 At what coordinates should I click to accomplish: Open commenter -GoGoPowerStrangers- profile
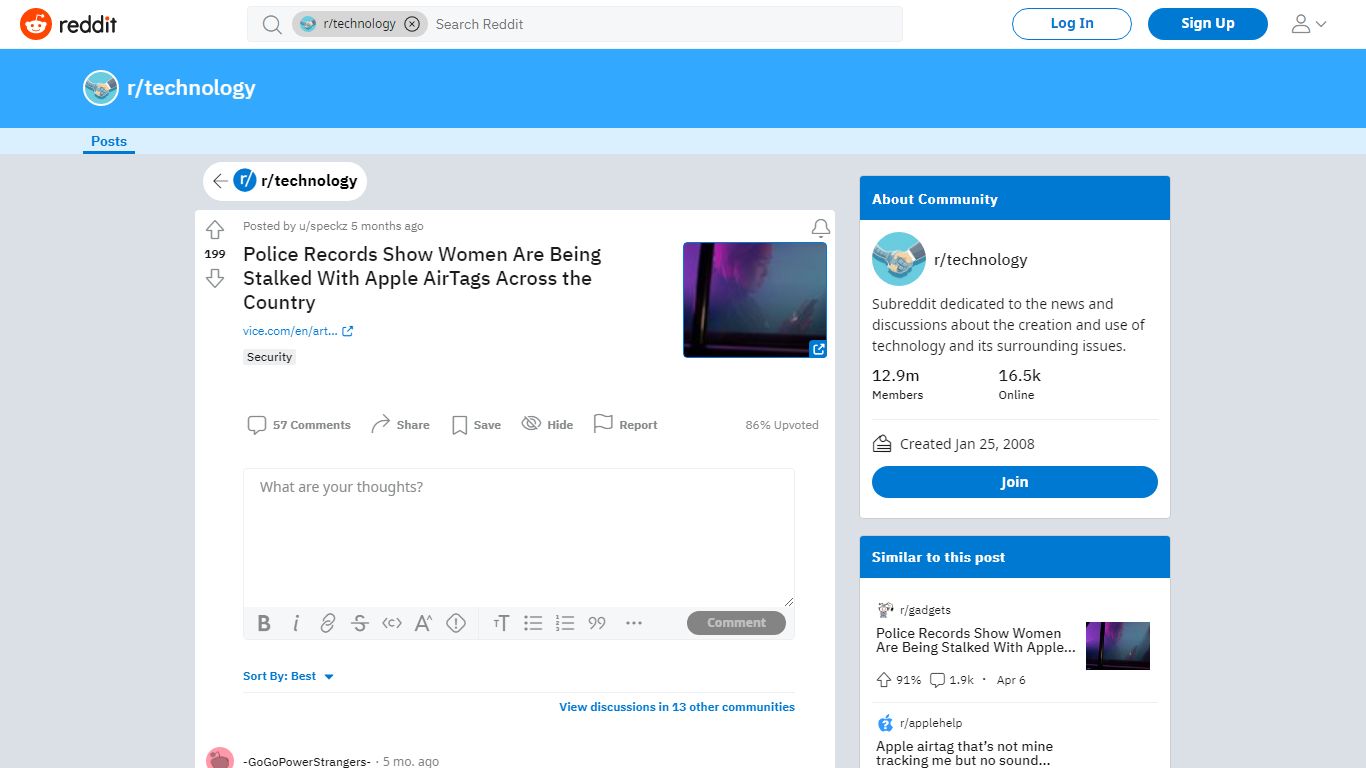click(307, 761)
